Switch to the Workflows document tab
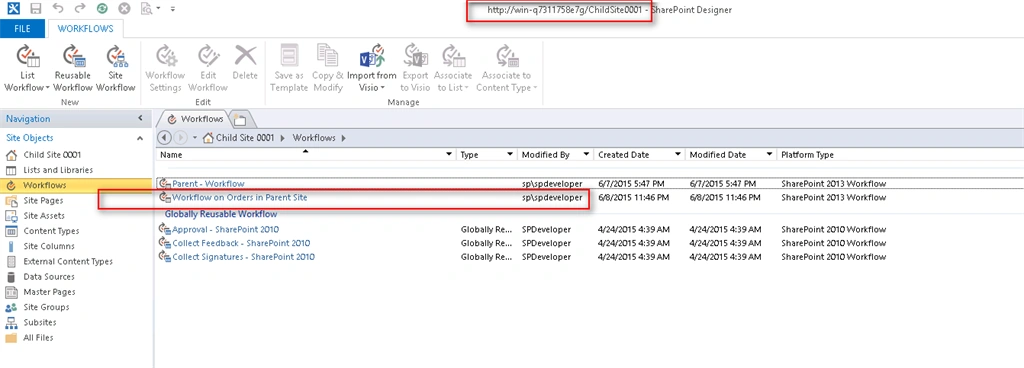Screen dimensions: 1024x368 pyautogui.click(x=196, y=119)
